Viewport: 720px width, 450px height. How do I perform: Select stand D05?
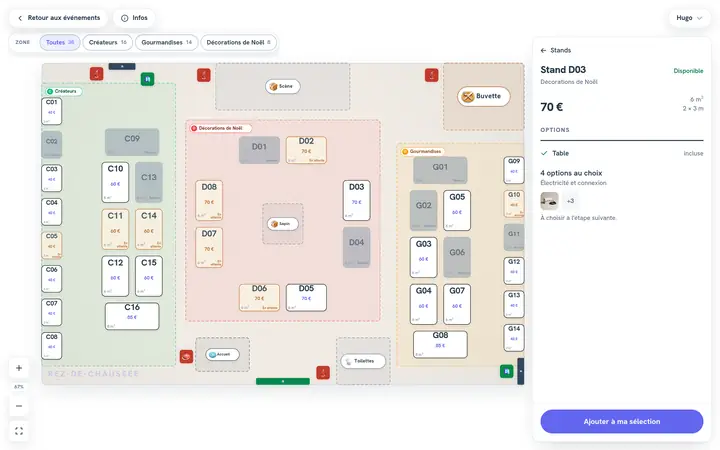click(306, 298)
